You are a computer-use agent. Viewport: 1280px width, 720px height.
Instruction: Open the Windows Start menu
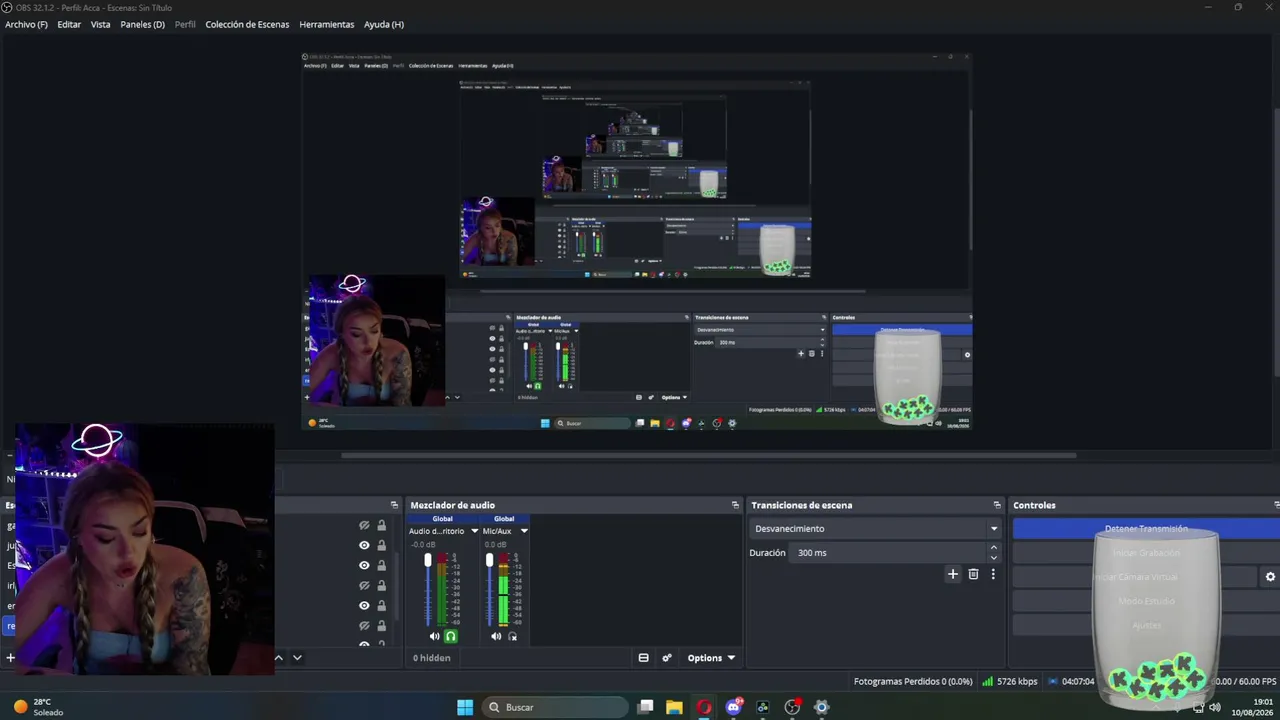tap(465, 707)
